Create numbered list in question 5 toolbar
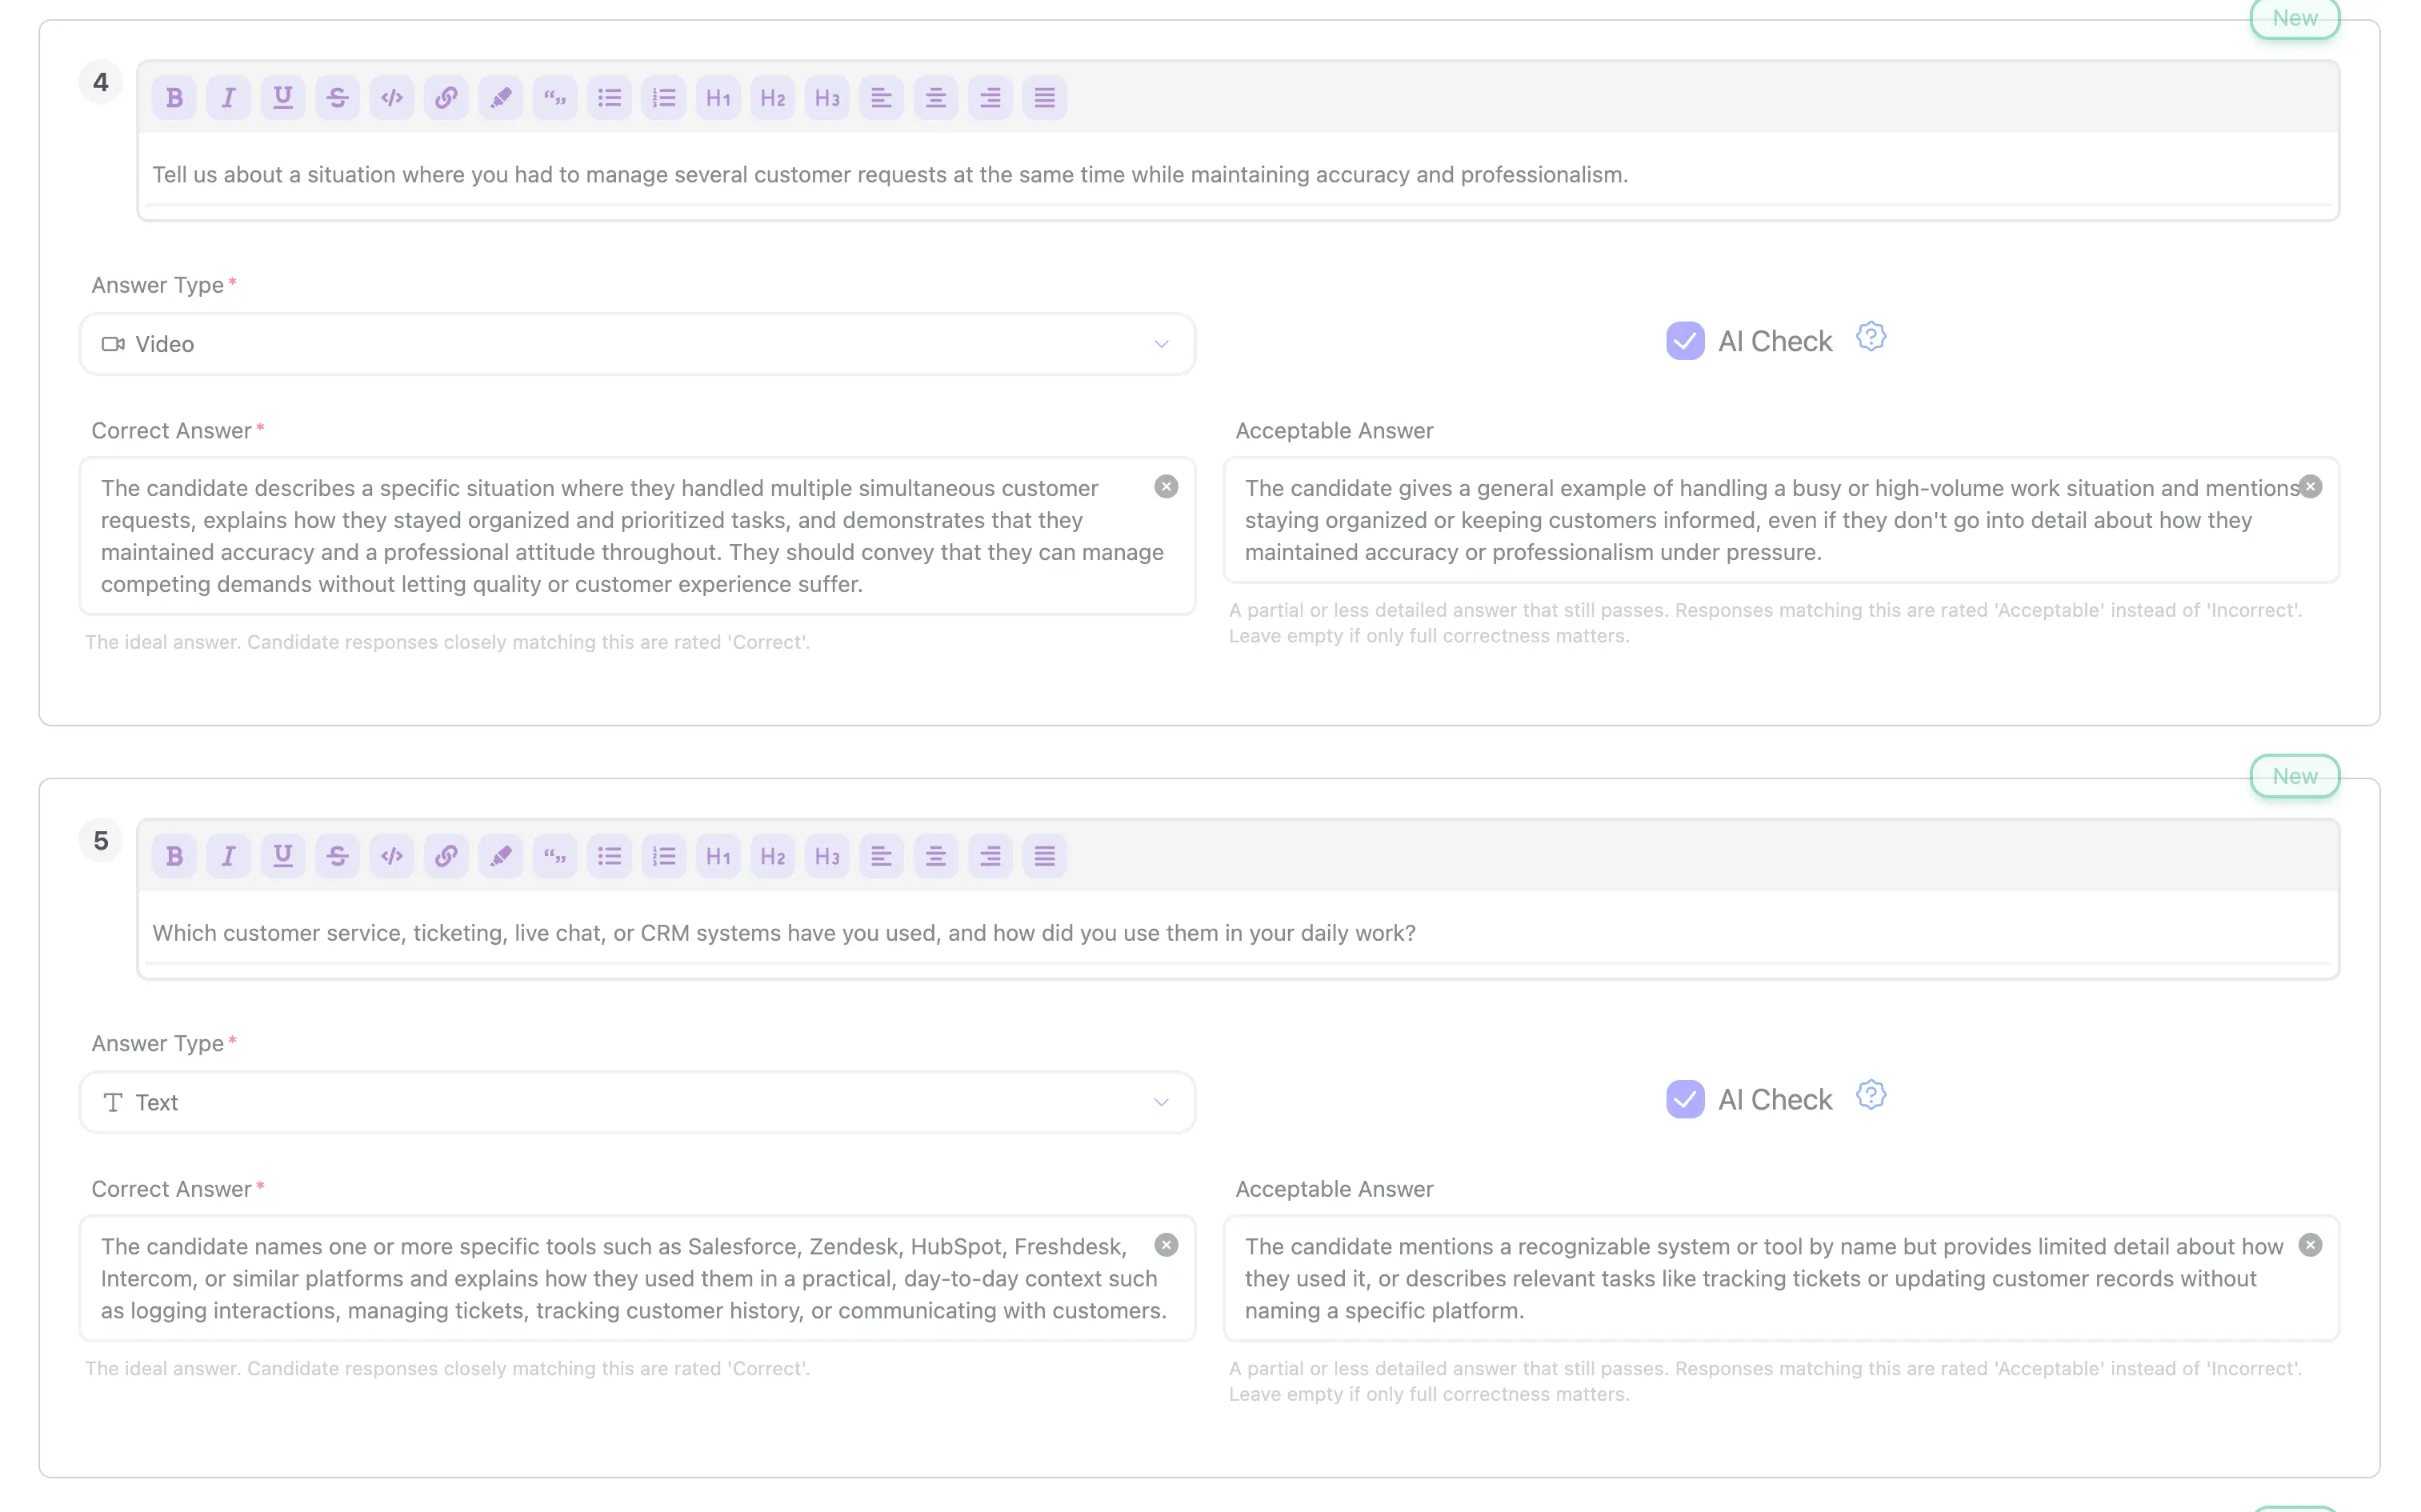2421x1512 pixels. pyautogui.click(x=664, y=856)
